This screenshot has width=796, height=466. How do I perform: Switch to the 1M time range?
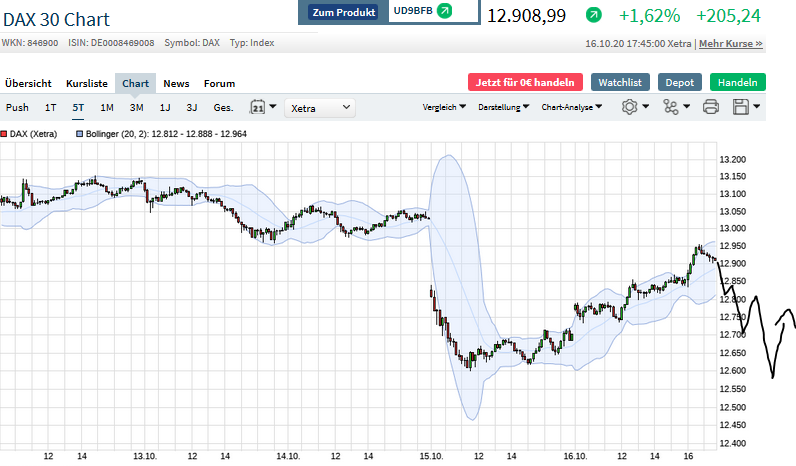tap(107, 107)
